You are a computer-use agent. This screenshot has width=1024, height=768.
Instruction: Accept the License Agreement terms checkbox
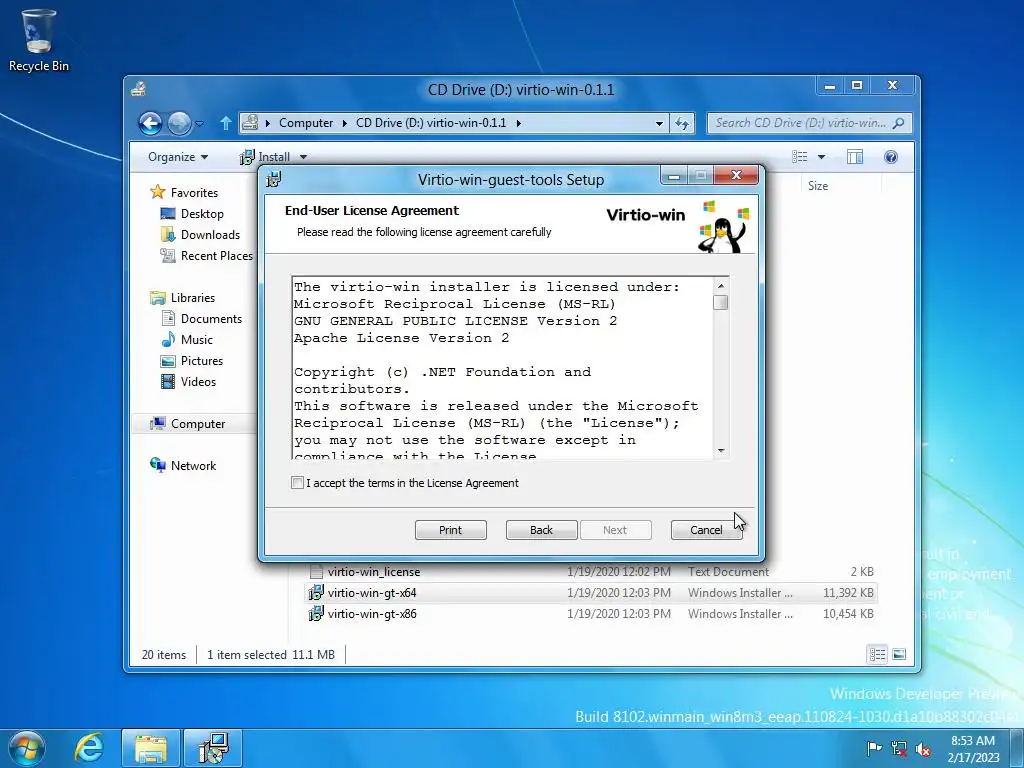(297, 483)
